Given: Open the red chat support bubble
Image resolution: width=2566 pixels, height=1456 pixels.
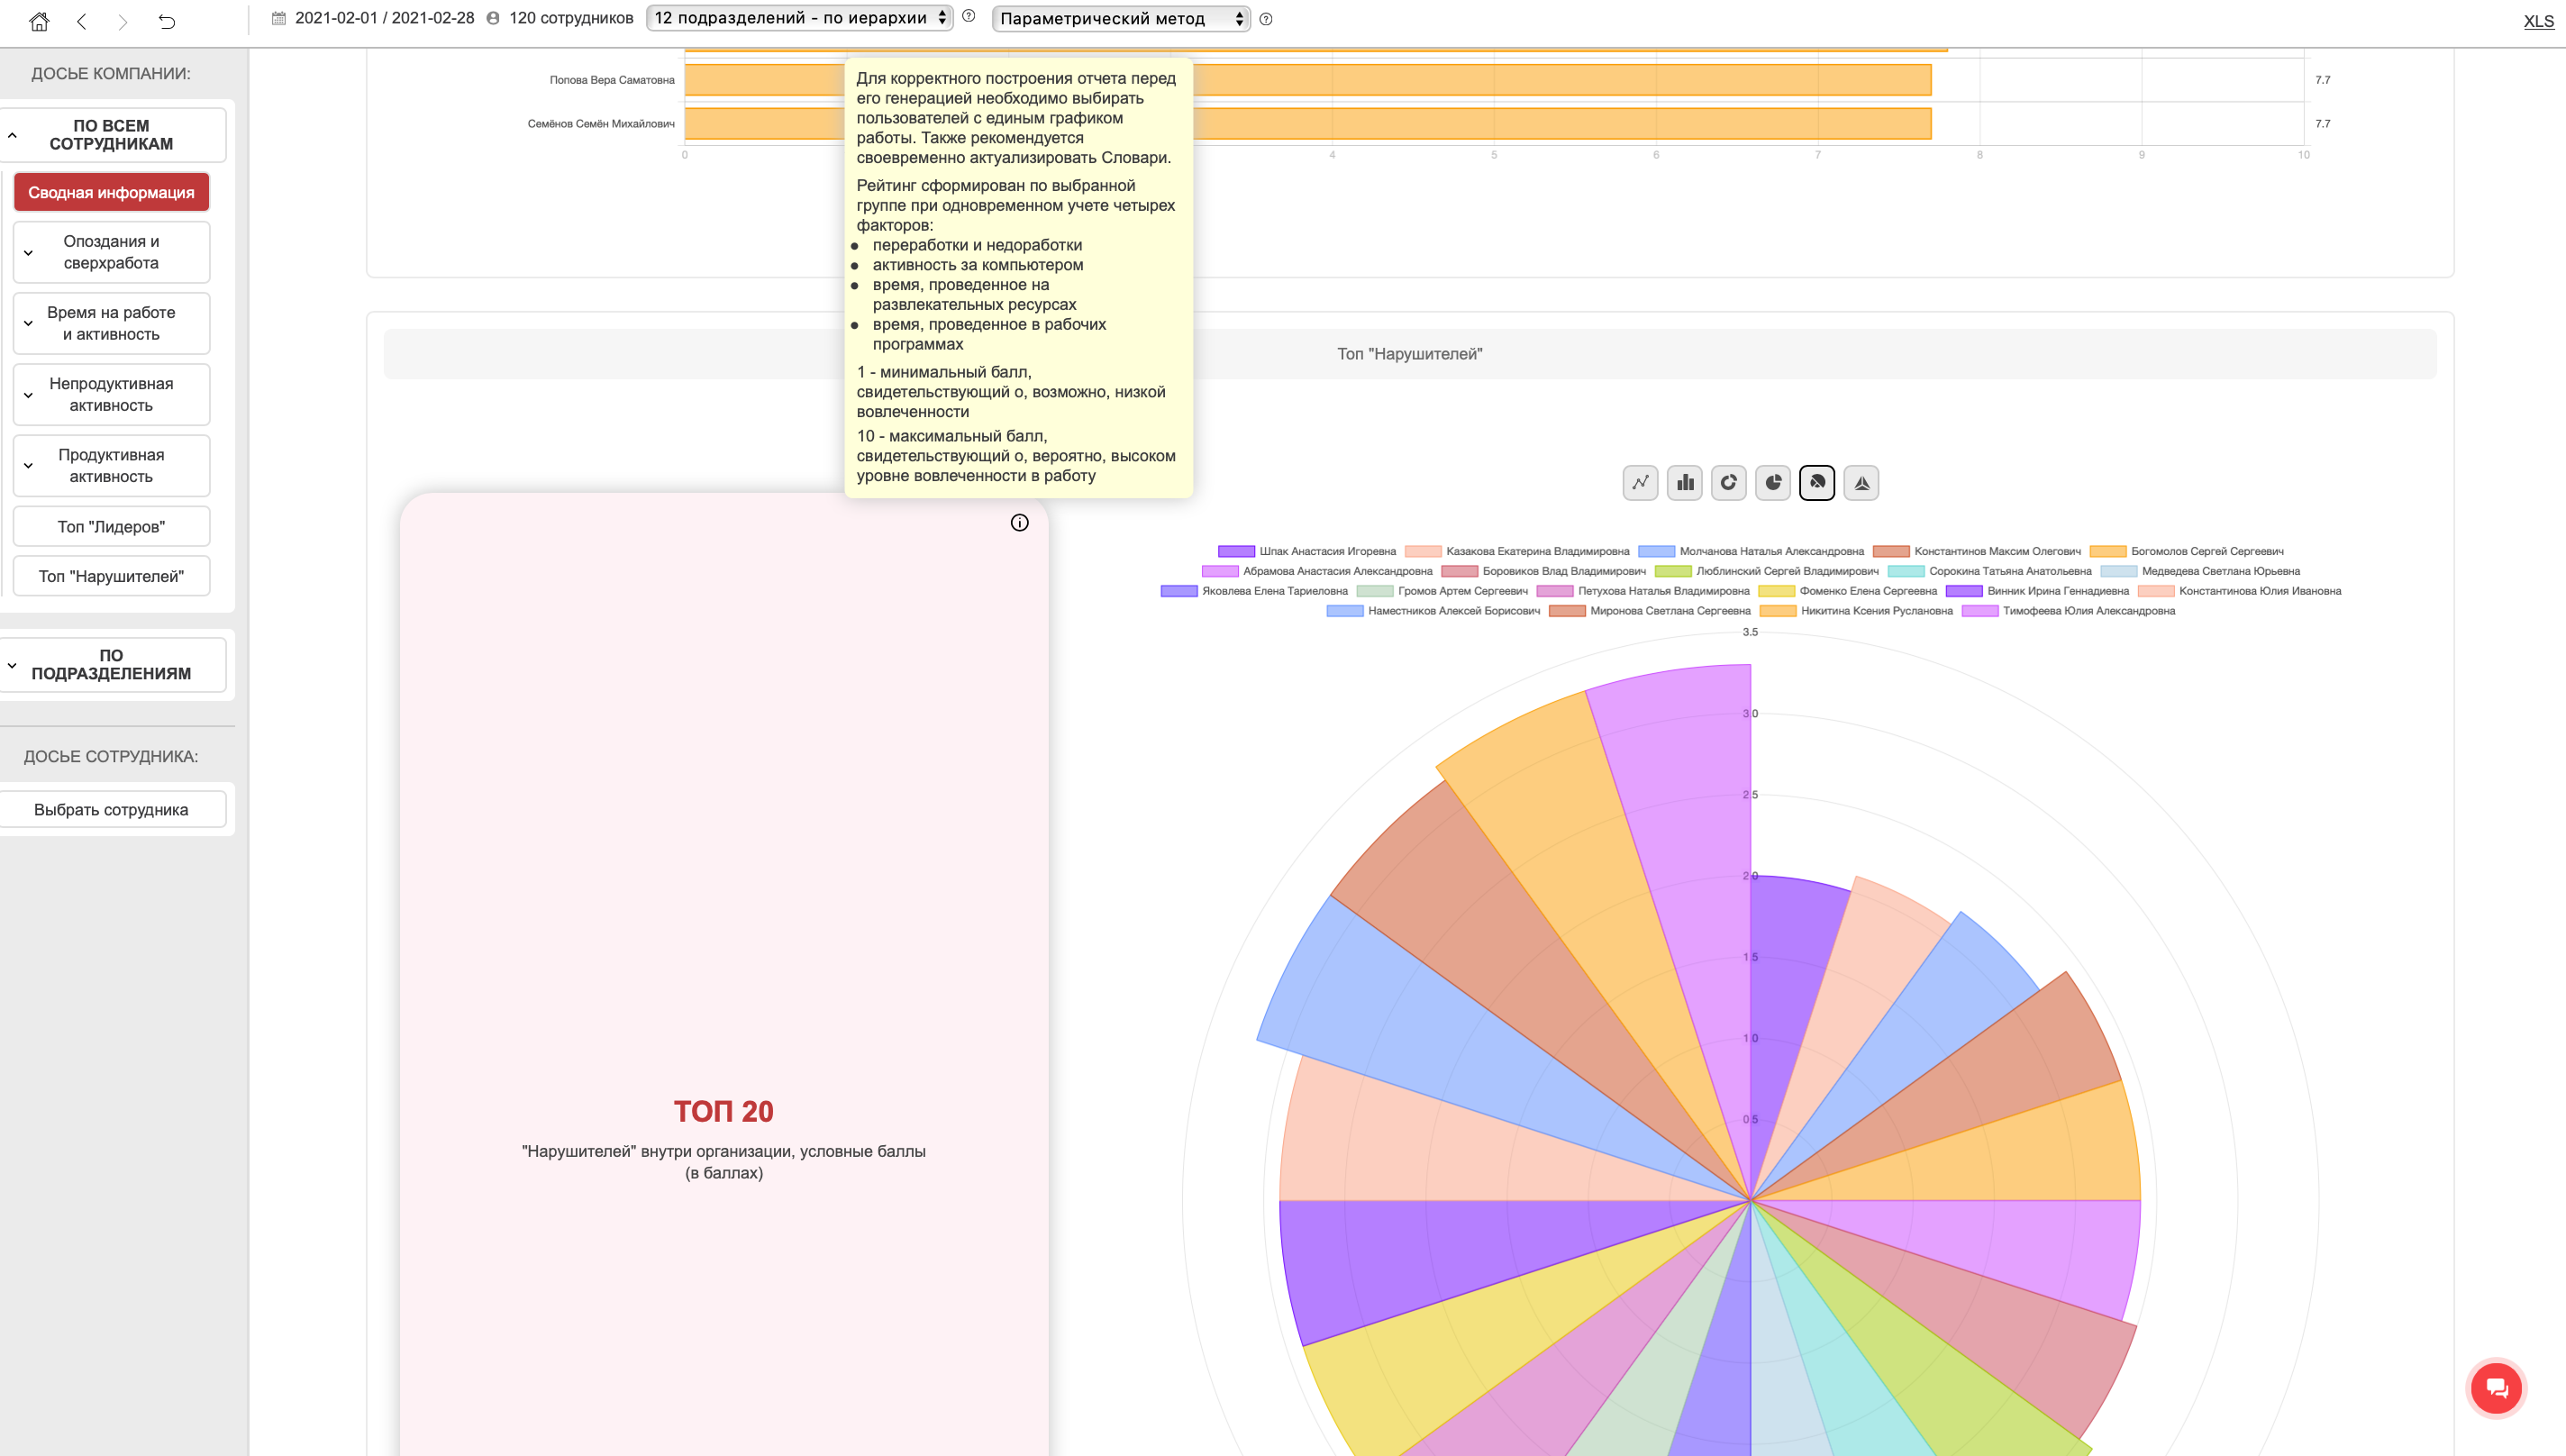Looking at the screenshot, I should click(2496, 1388).
